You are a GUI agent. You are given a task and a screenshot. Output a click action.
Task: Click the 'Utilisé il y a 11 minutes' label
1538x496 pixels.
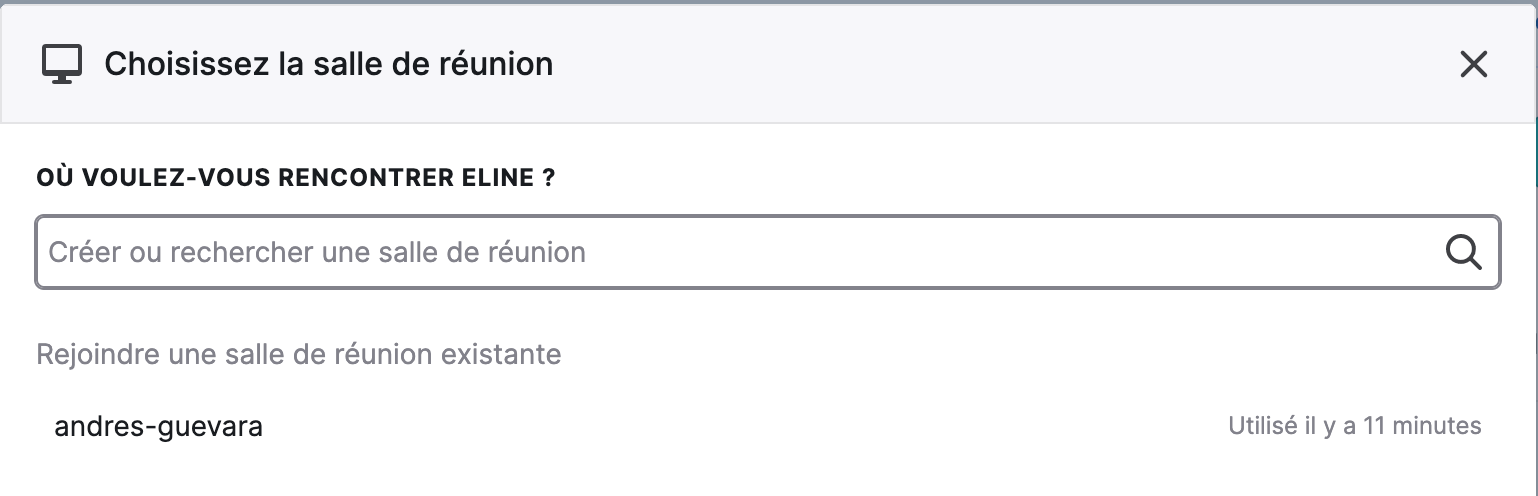pyautogui.click(x=1354, y=426)
